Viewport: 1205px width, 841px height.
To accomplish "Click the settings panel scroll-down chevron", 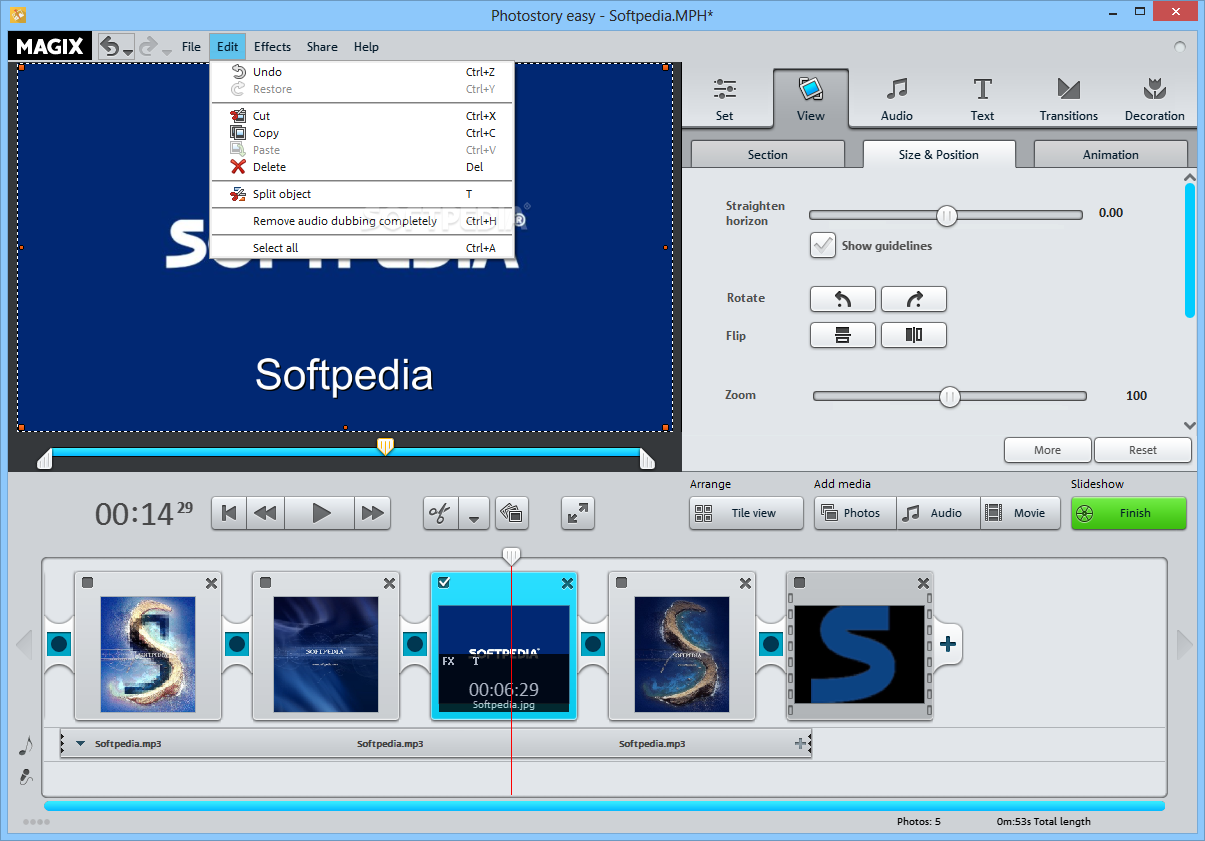I will [x=1190, y=424].
